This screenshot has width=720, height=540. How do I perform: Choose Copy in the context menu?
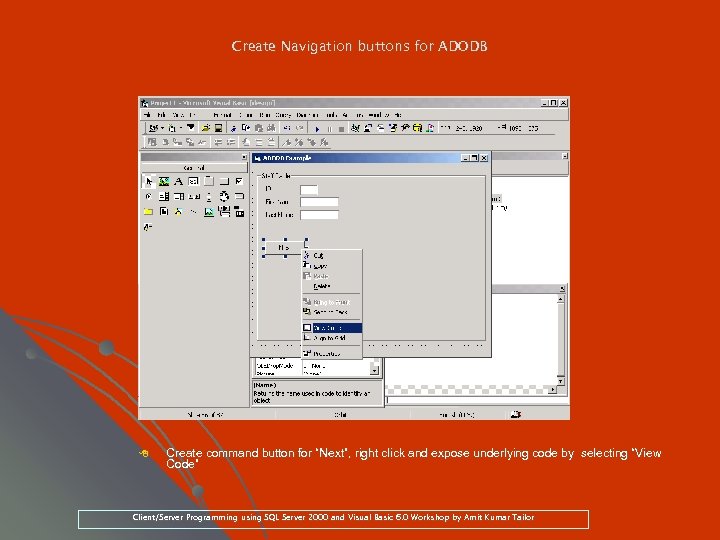pyautogui.click(x=332, y=266)
